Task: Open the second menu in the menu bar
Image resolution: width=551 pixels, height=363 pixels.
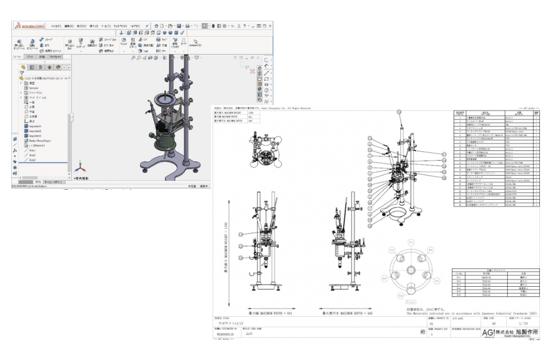Action: click(69, 26)
